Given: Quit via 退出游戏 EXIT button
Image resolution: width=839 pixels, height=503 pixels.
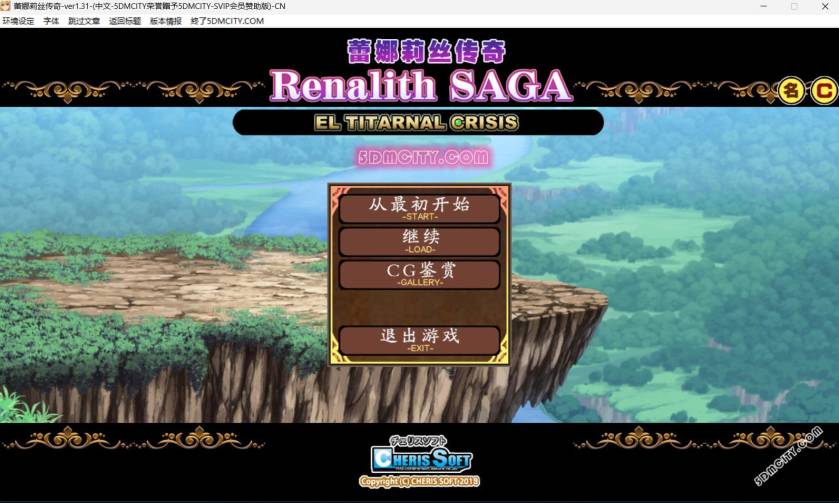Looking at the screenshot, I should pyautogui.click(x=420, y=340).
